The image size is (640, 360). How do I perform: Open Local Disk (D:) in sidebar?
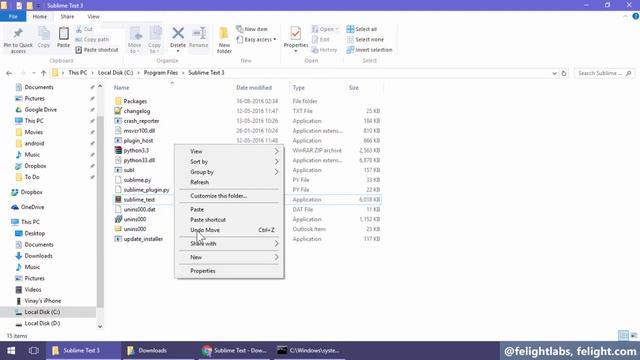click(42, 323)
